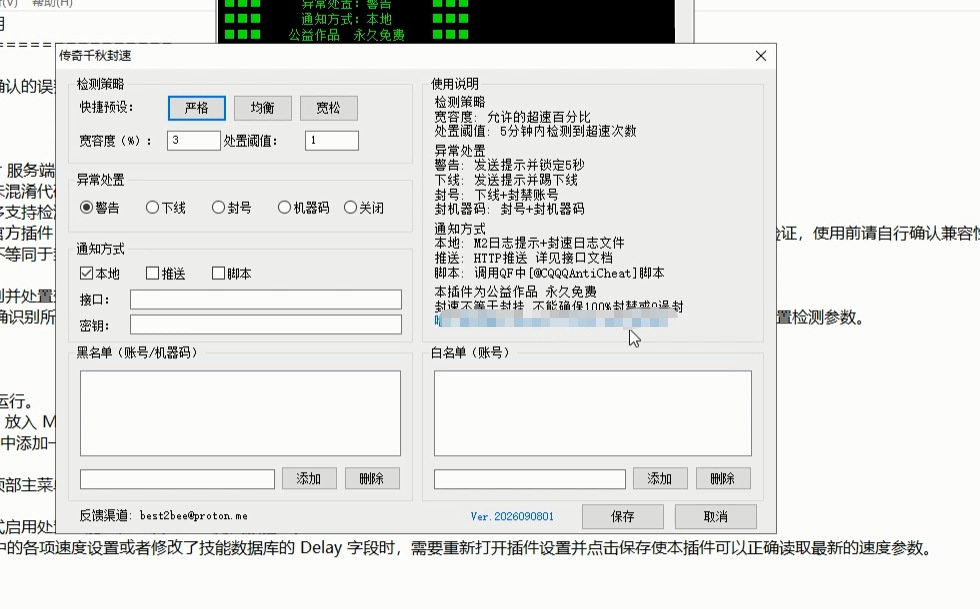Click the text '封号: 下线+封禁账号'
This screenshot has width=980, height=609.
pyautogui.click(x=496, y=194)
